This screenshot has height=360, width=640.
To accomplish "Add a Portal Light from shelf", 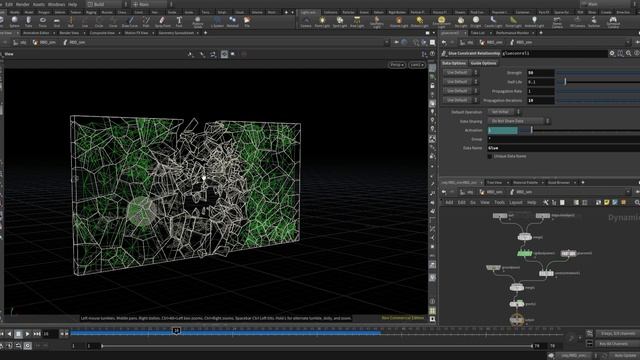I will tap(513, 22).
